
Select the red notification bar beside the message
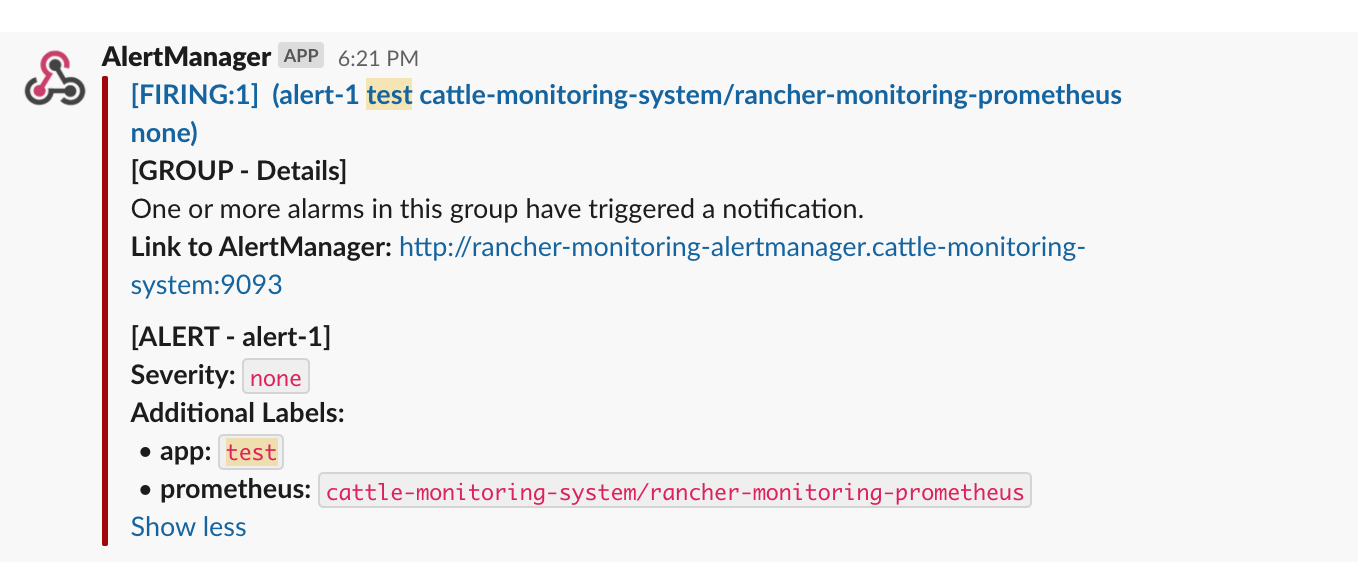point(104,300)
